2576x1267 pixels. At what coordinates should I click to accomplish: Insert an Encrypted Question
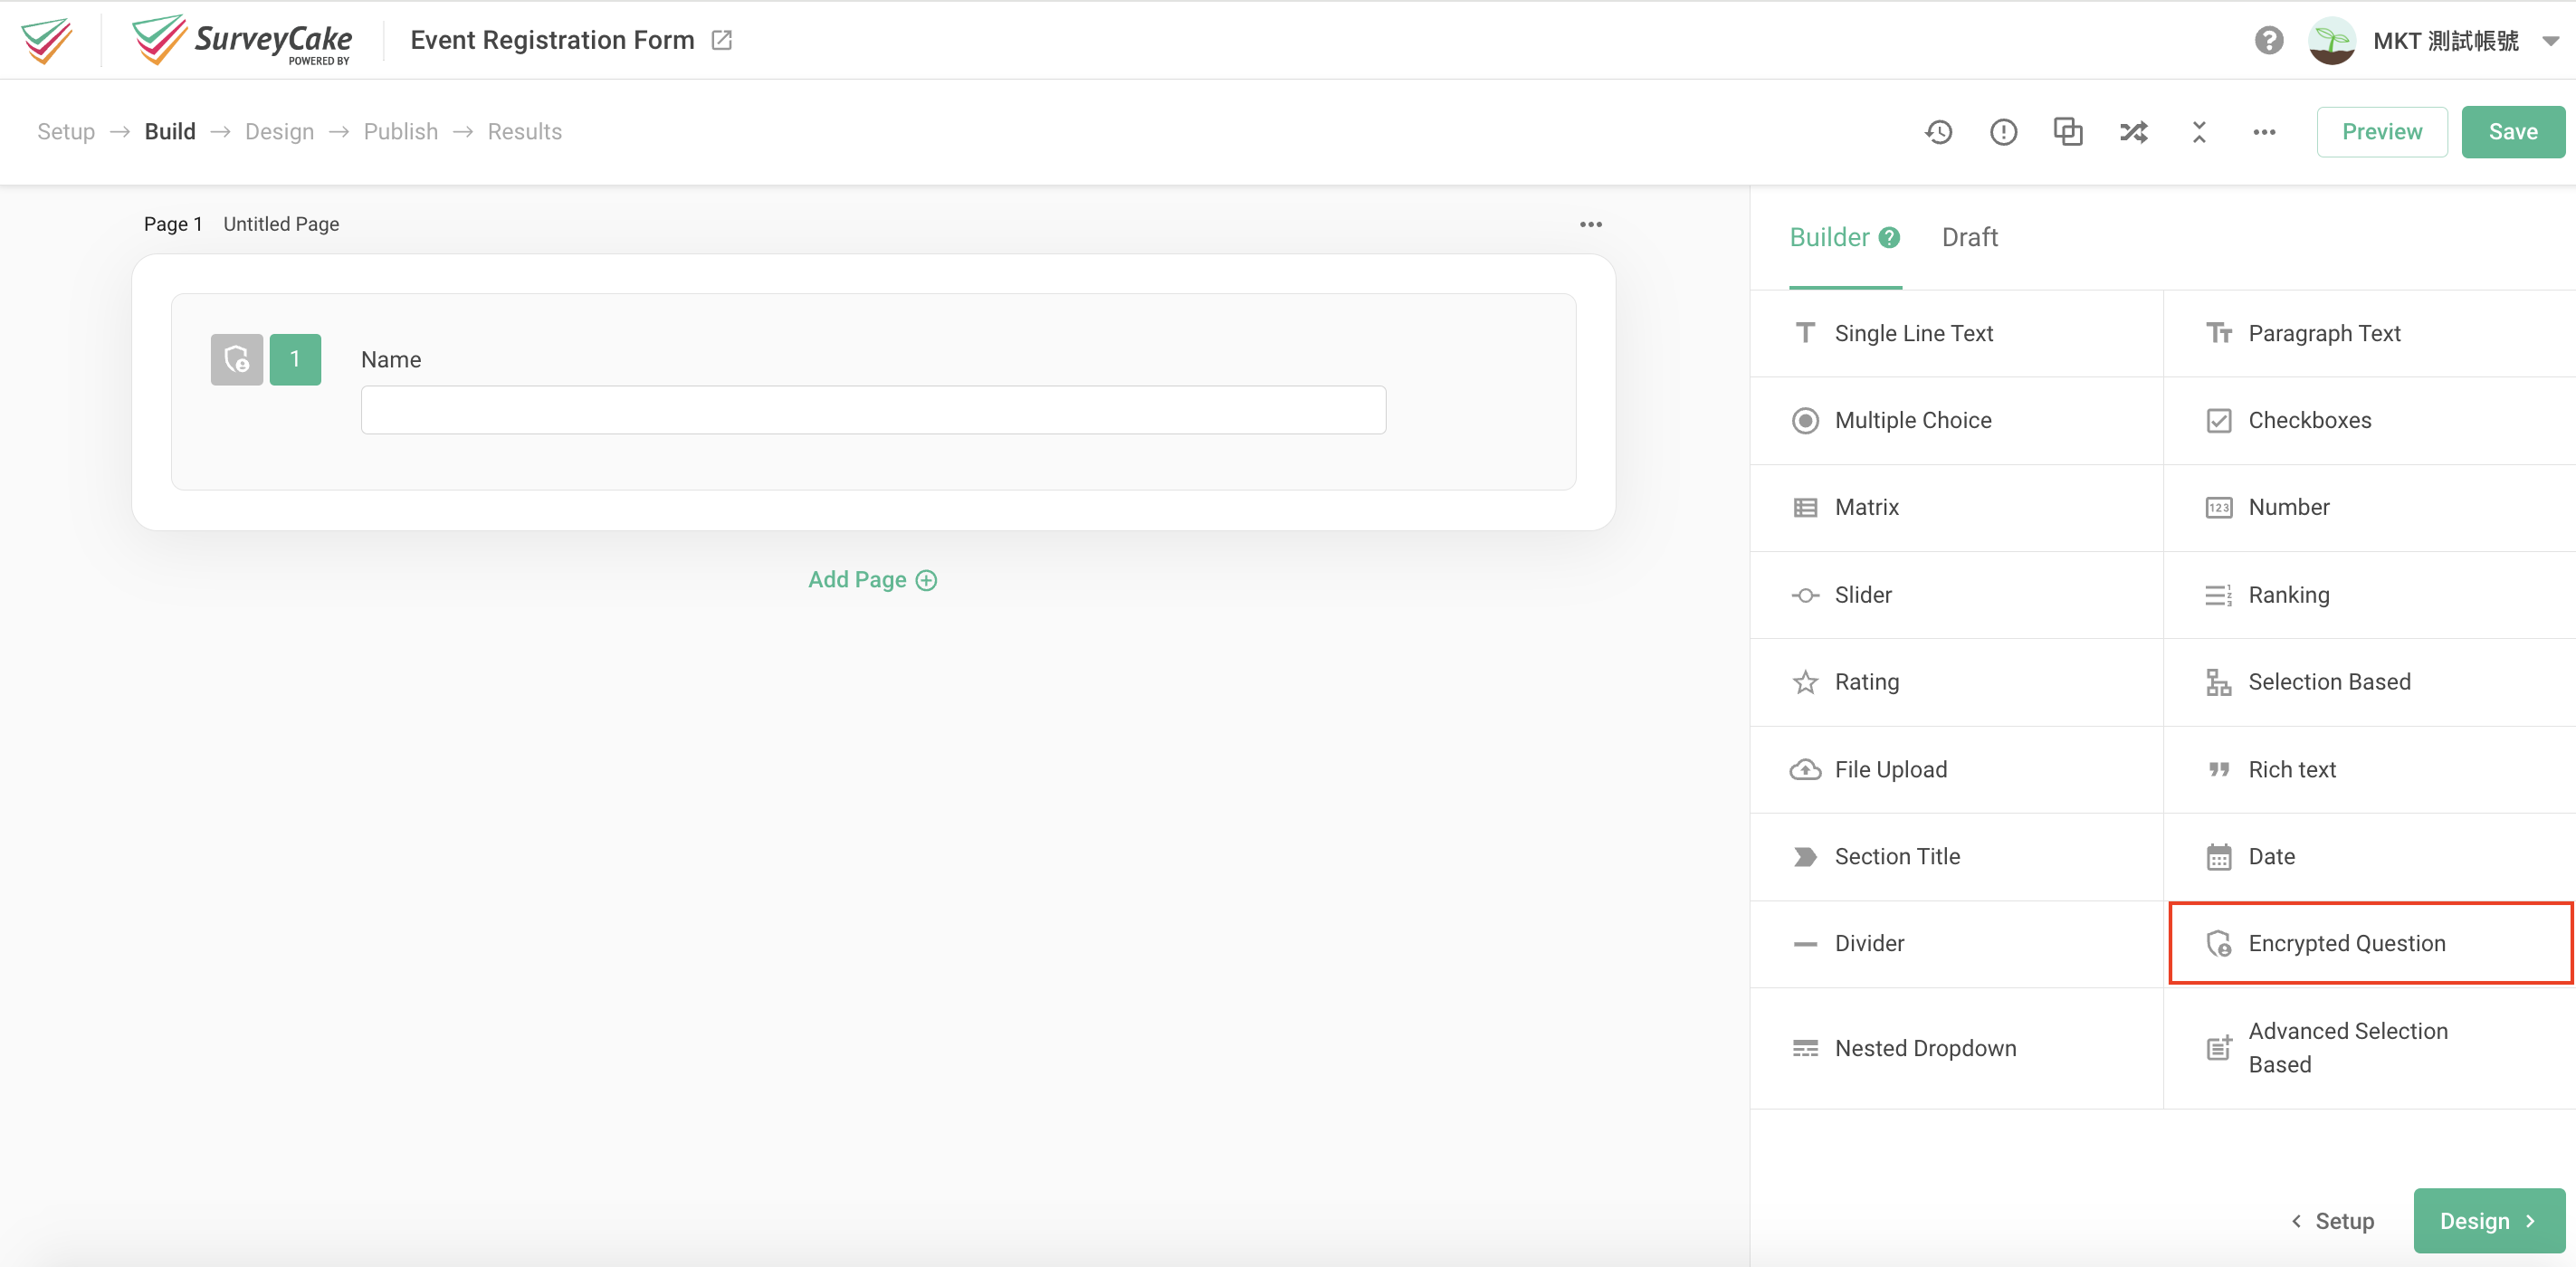2348,943
